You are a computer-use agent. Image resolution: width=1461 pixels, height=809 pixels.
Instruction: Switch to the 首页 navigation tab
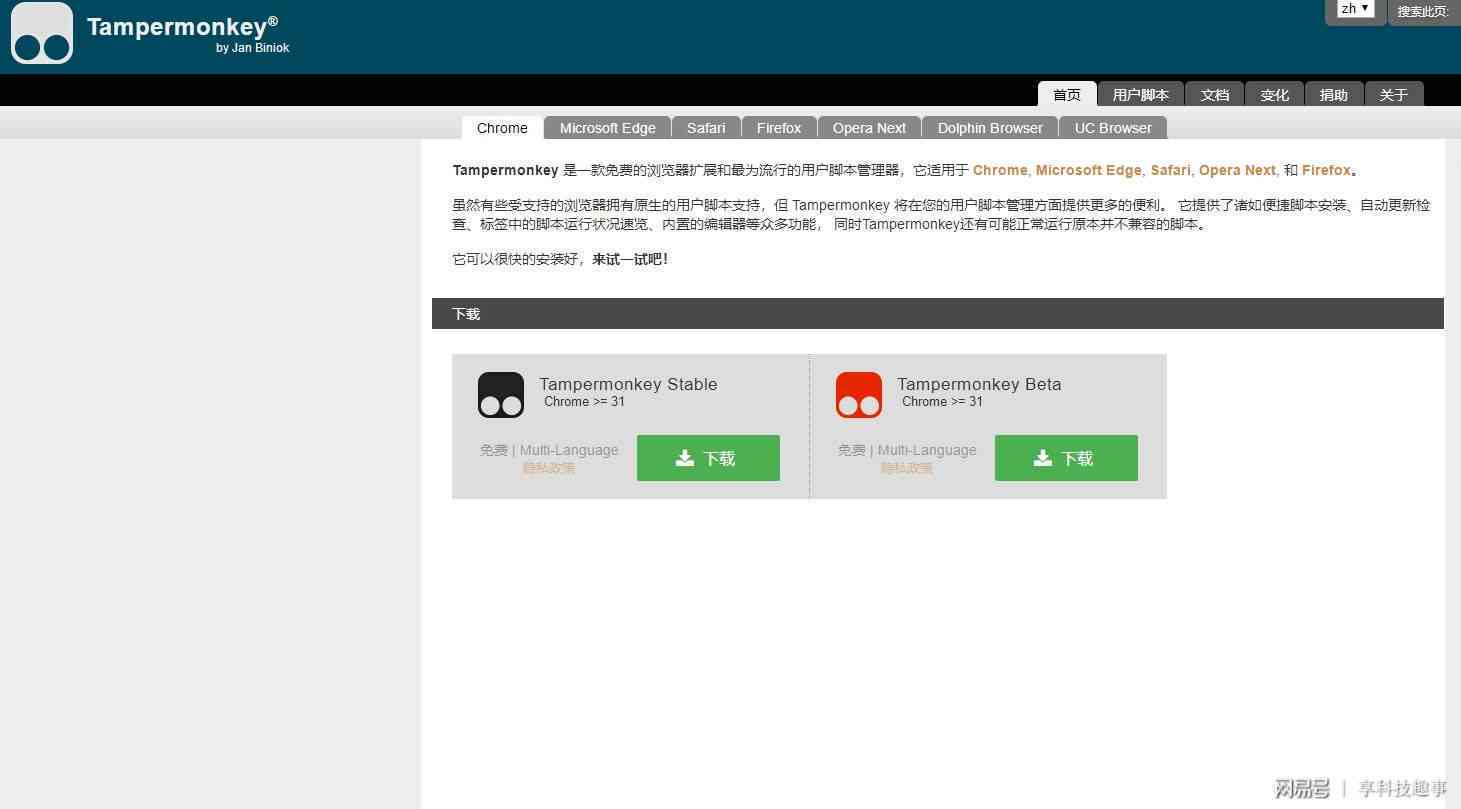[x=1067, y=94]
